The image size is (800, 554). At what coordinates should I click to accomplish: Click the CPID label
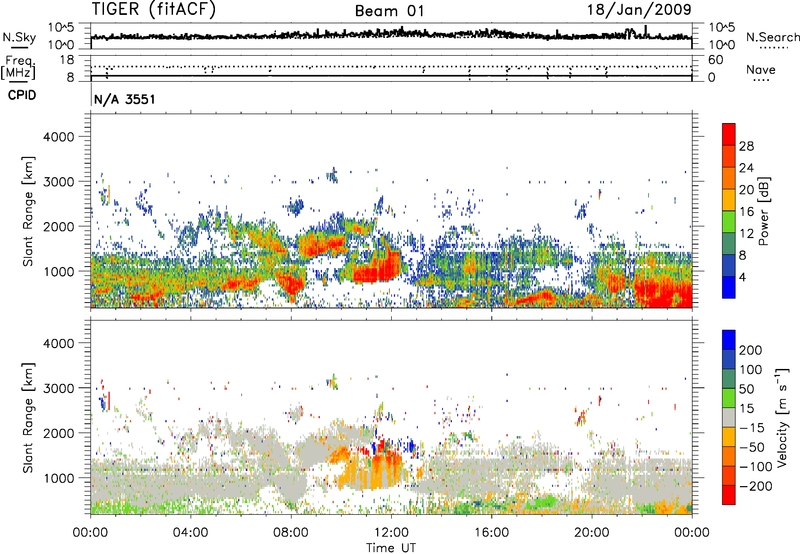22,95
